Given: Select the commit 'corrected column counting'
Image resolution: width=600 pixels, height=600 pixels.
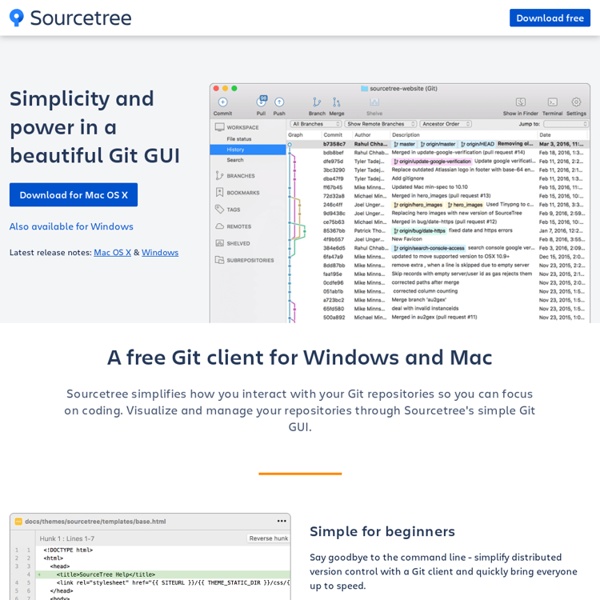Looking at the screenshot, I should point(438,291).
